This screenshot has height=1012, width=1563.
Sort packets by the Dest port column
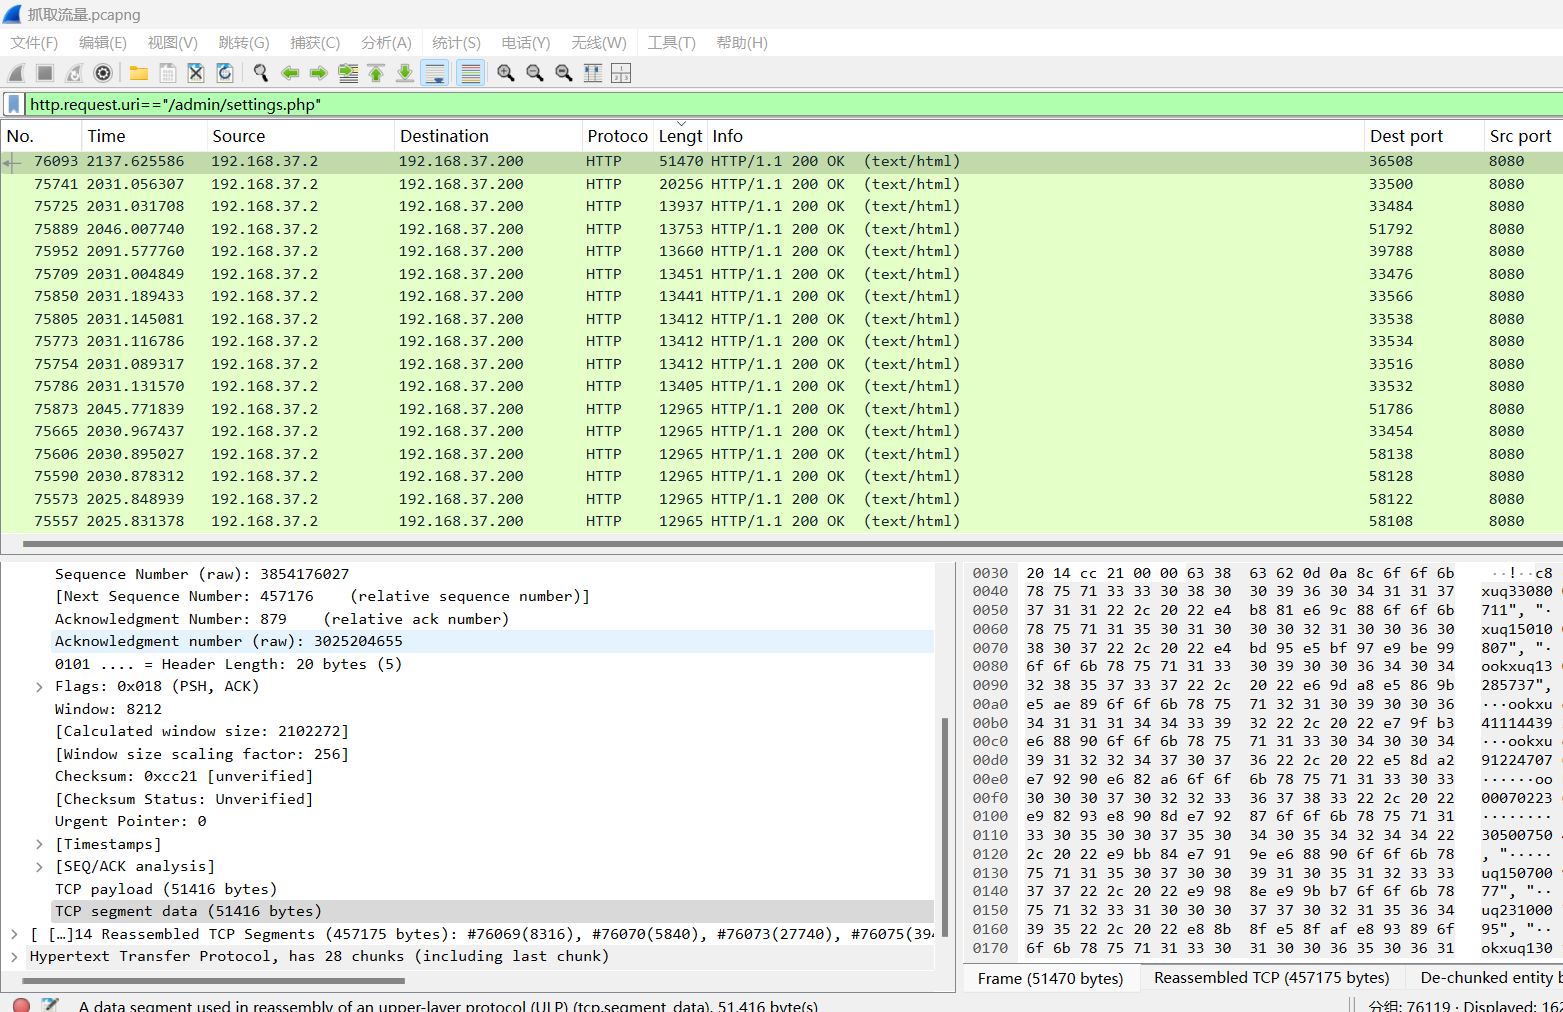pos(1424,136)
